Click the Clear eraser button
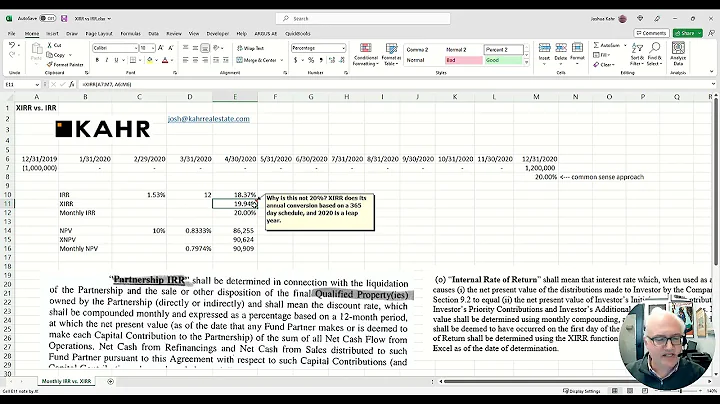Image resolution: width=720 pixels, height=404 pixels. [x=603, y=65]
